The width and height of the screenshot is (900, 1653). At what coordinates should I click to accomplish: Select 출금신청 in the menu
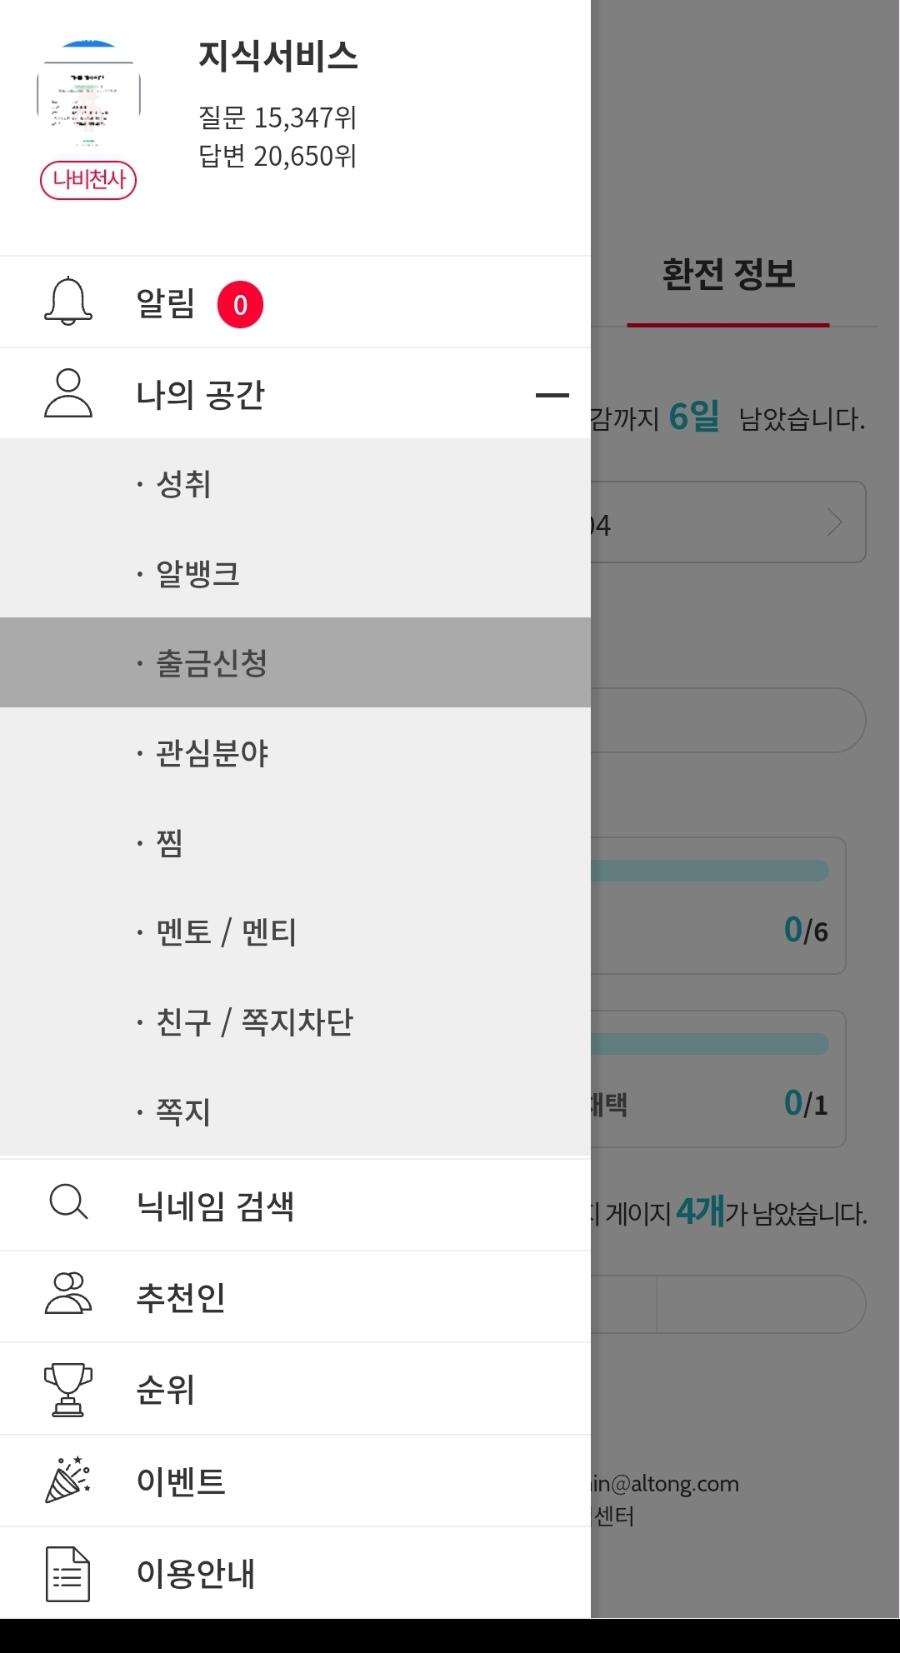pyautogui.click(x=212, y=663)
